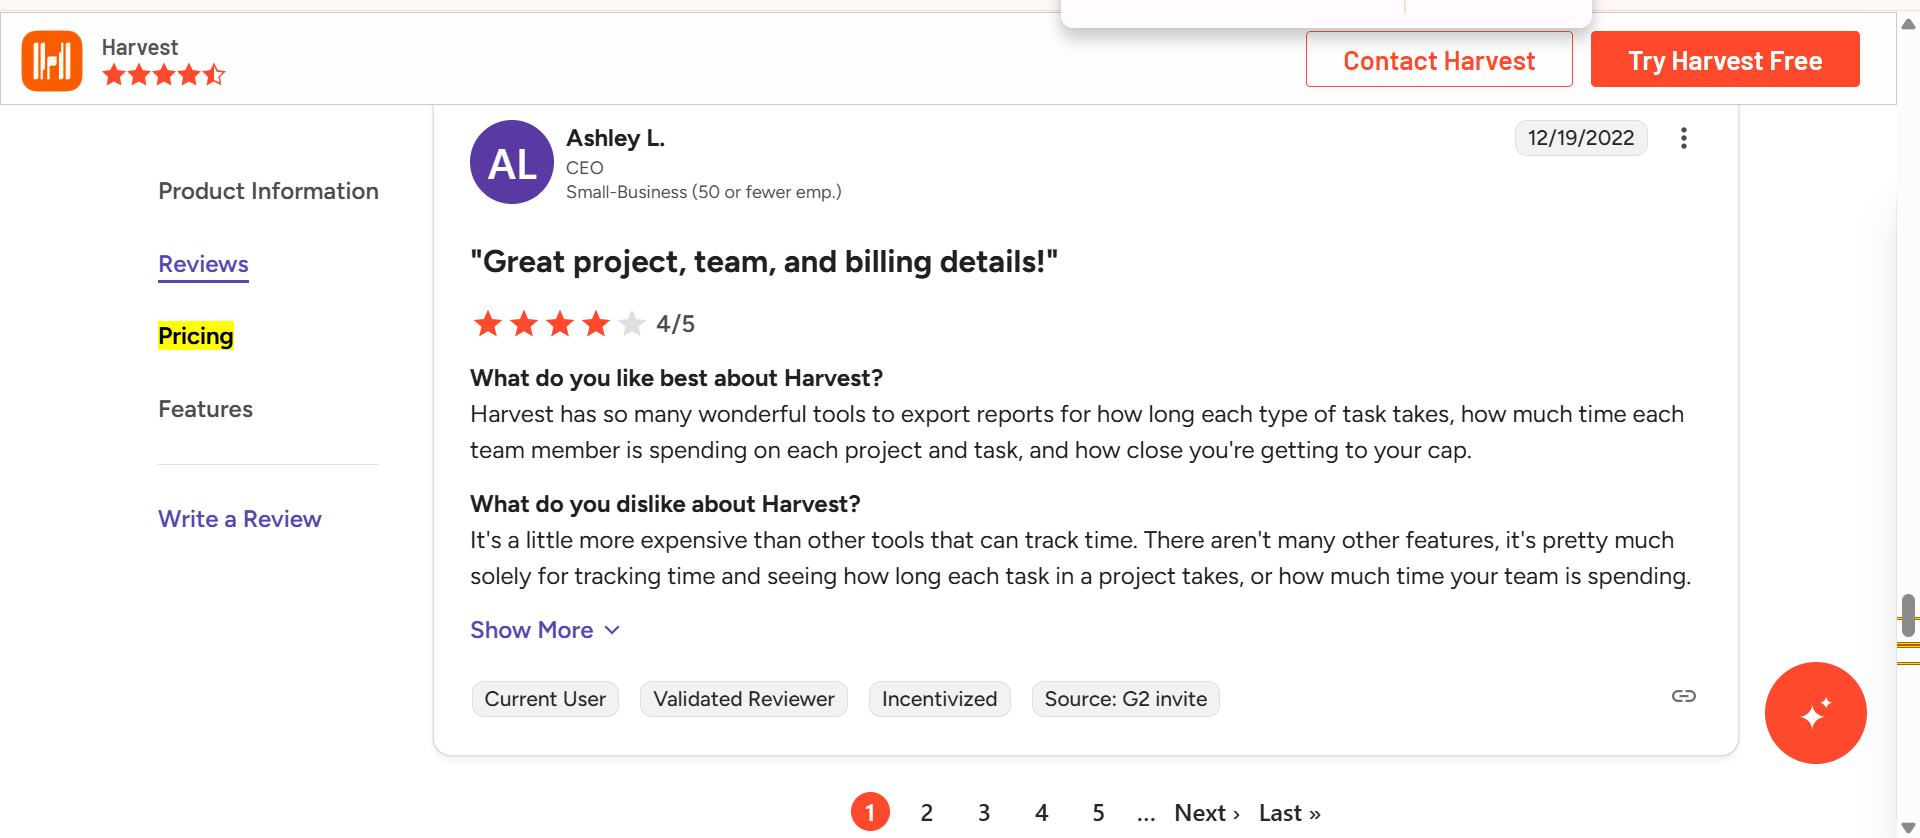Go to page 5 of reviews
This screenshot has height=838, width=1920.
click(x=1098, y=813)
